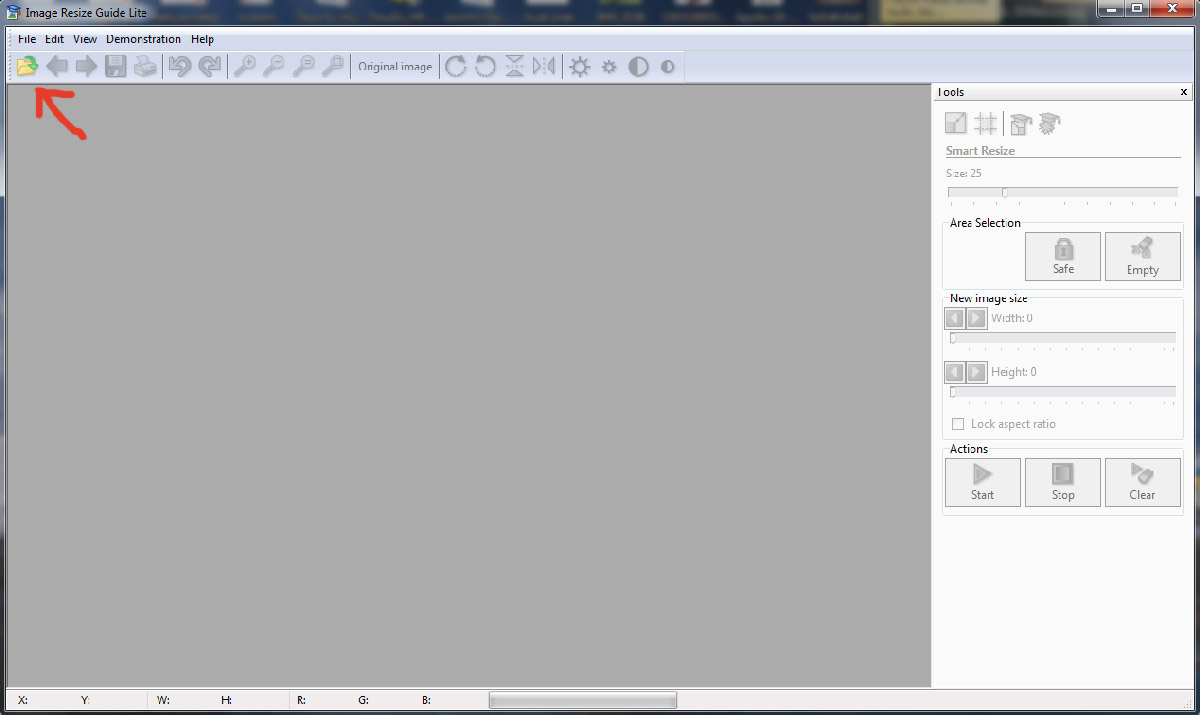Increase brightness with large sun icon
Viewport: 1200px width, 715px height.
580,67
